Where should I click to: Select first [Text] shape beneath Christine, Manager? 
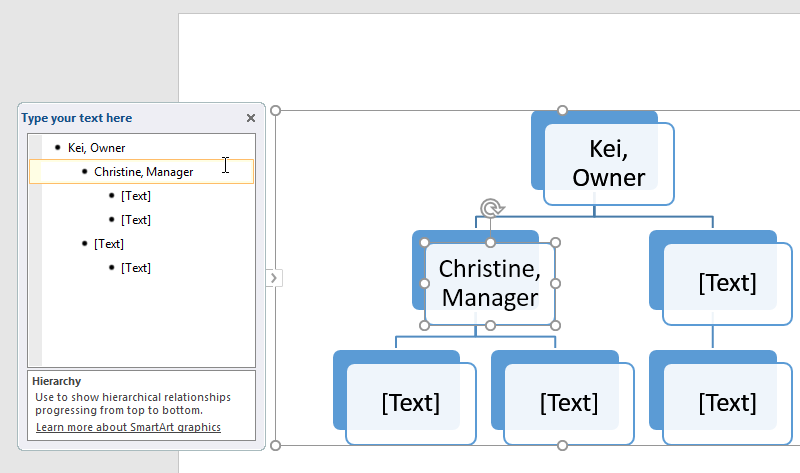(x=410, y=403)
